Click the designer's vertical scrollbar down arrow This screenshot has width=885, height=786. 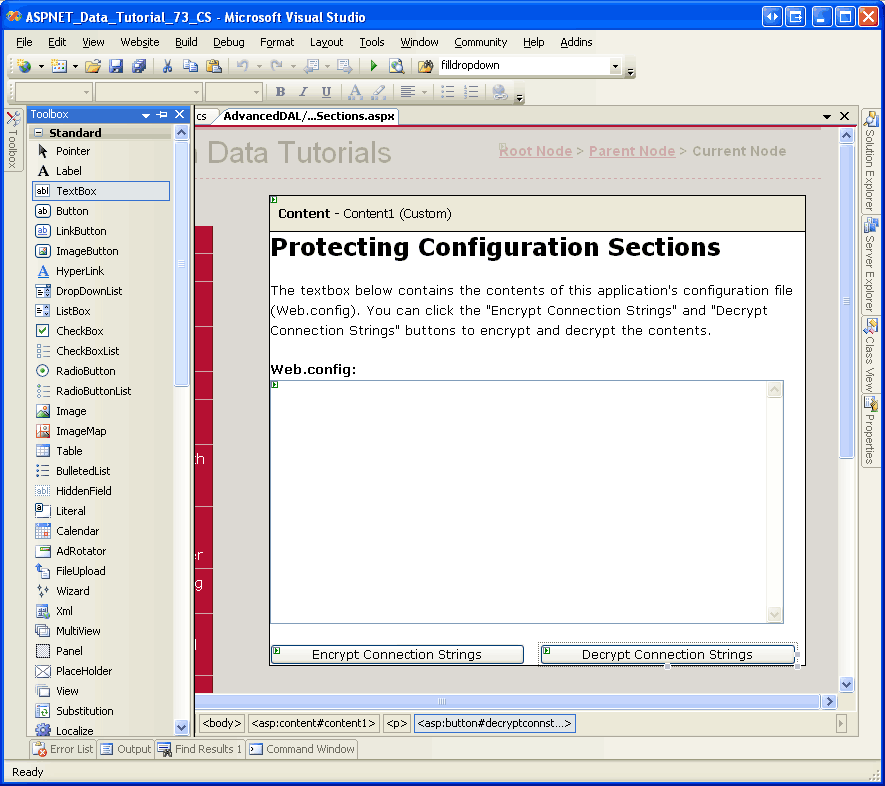pyautogui.click(x=847, y=685)
